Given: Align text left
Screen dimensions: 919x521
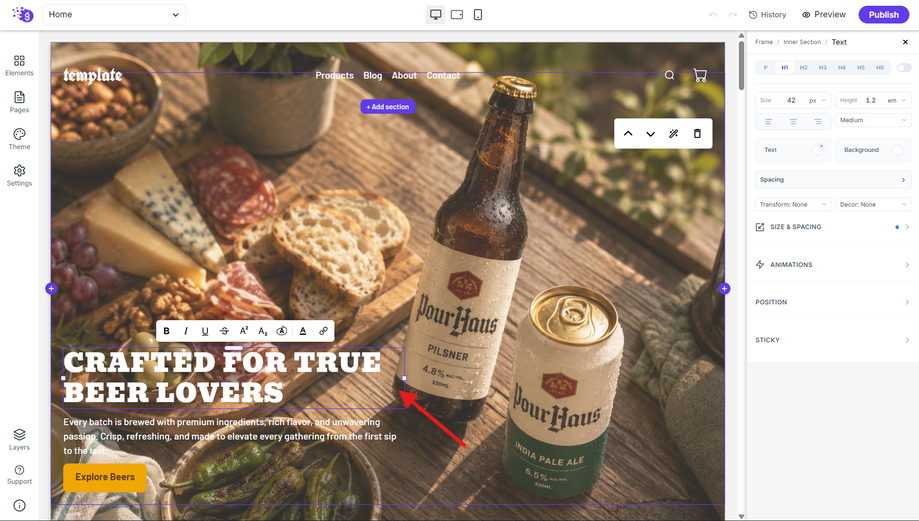Looking at the screenshot, I should 768,121.
